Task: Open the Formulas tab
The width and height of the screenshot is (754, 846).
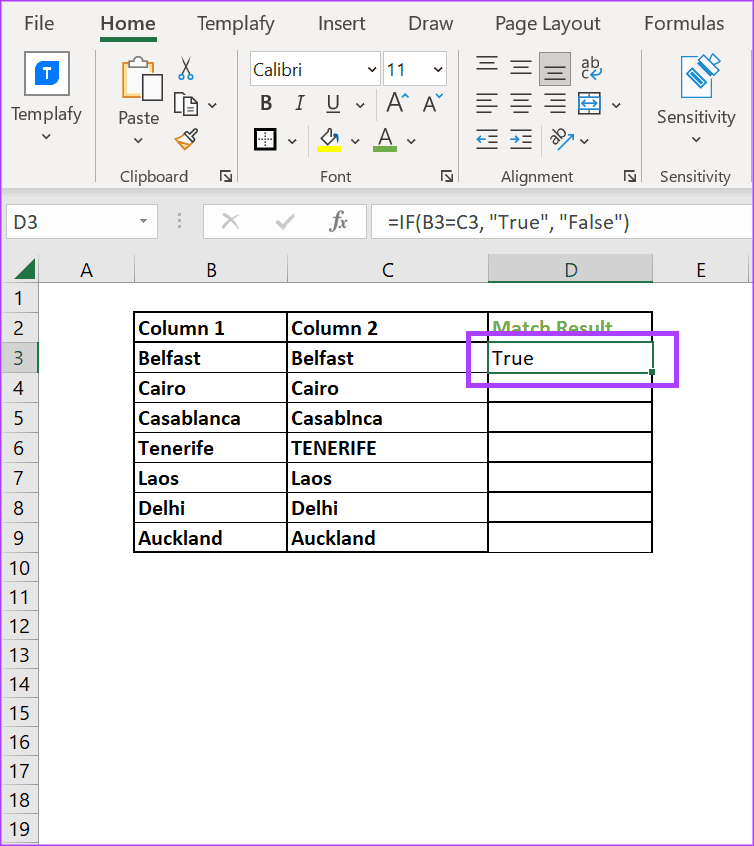Action: (684, 23)
